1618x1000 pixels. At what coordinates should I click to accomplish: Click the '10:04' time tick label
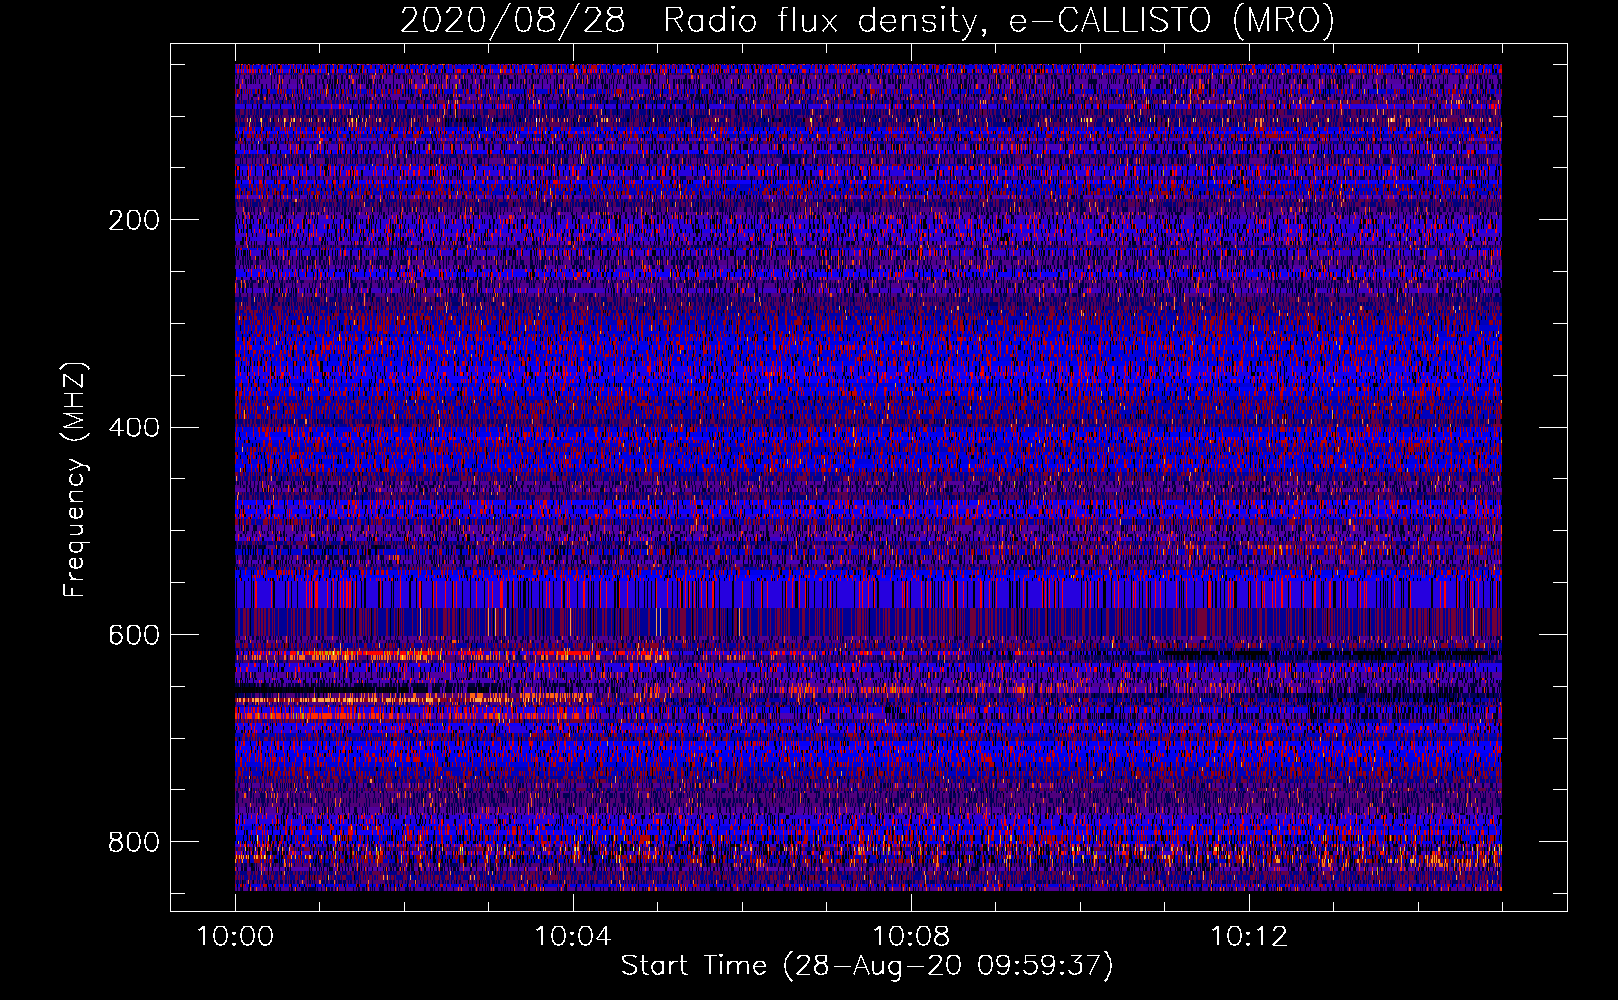point(573,937)
